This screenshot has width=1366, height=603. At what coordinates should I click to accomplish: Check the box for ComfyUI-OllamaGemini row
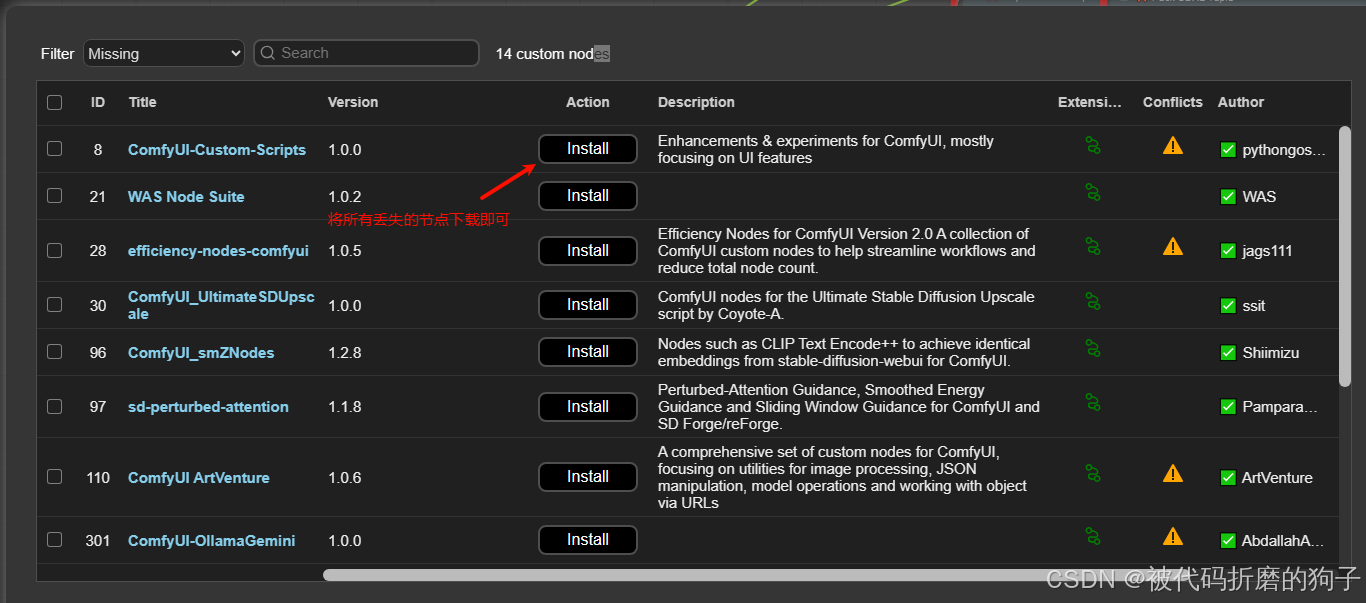54,539
